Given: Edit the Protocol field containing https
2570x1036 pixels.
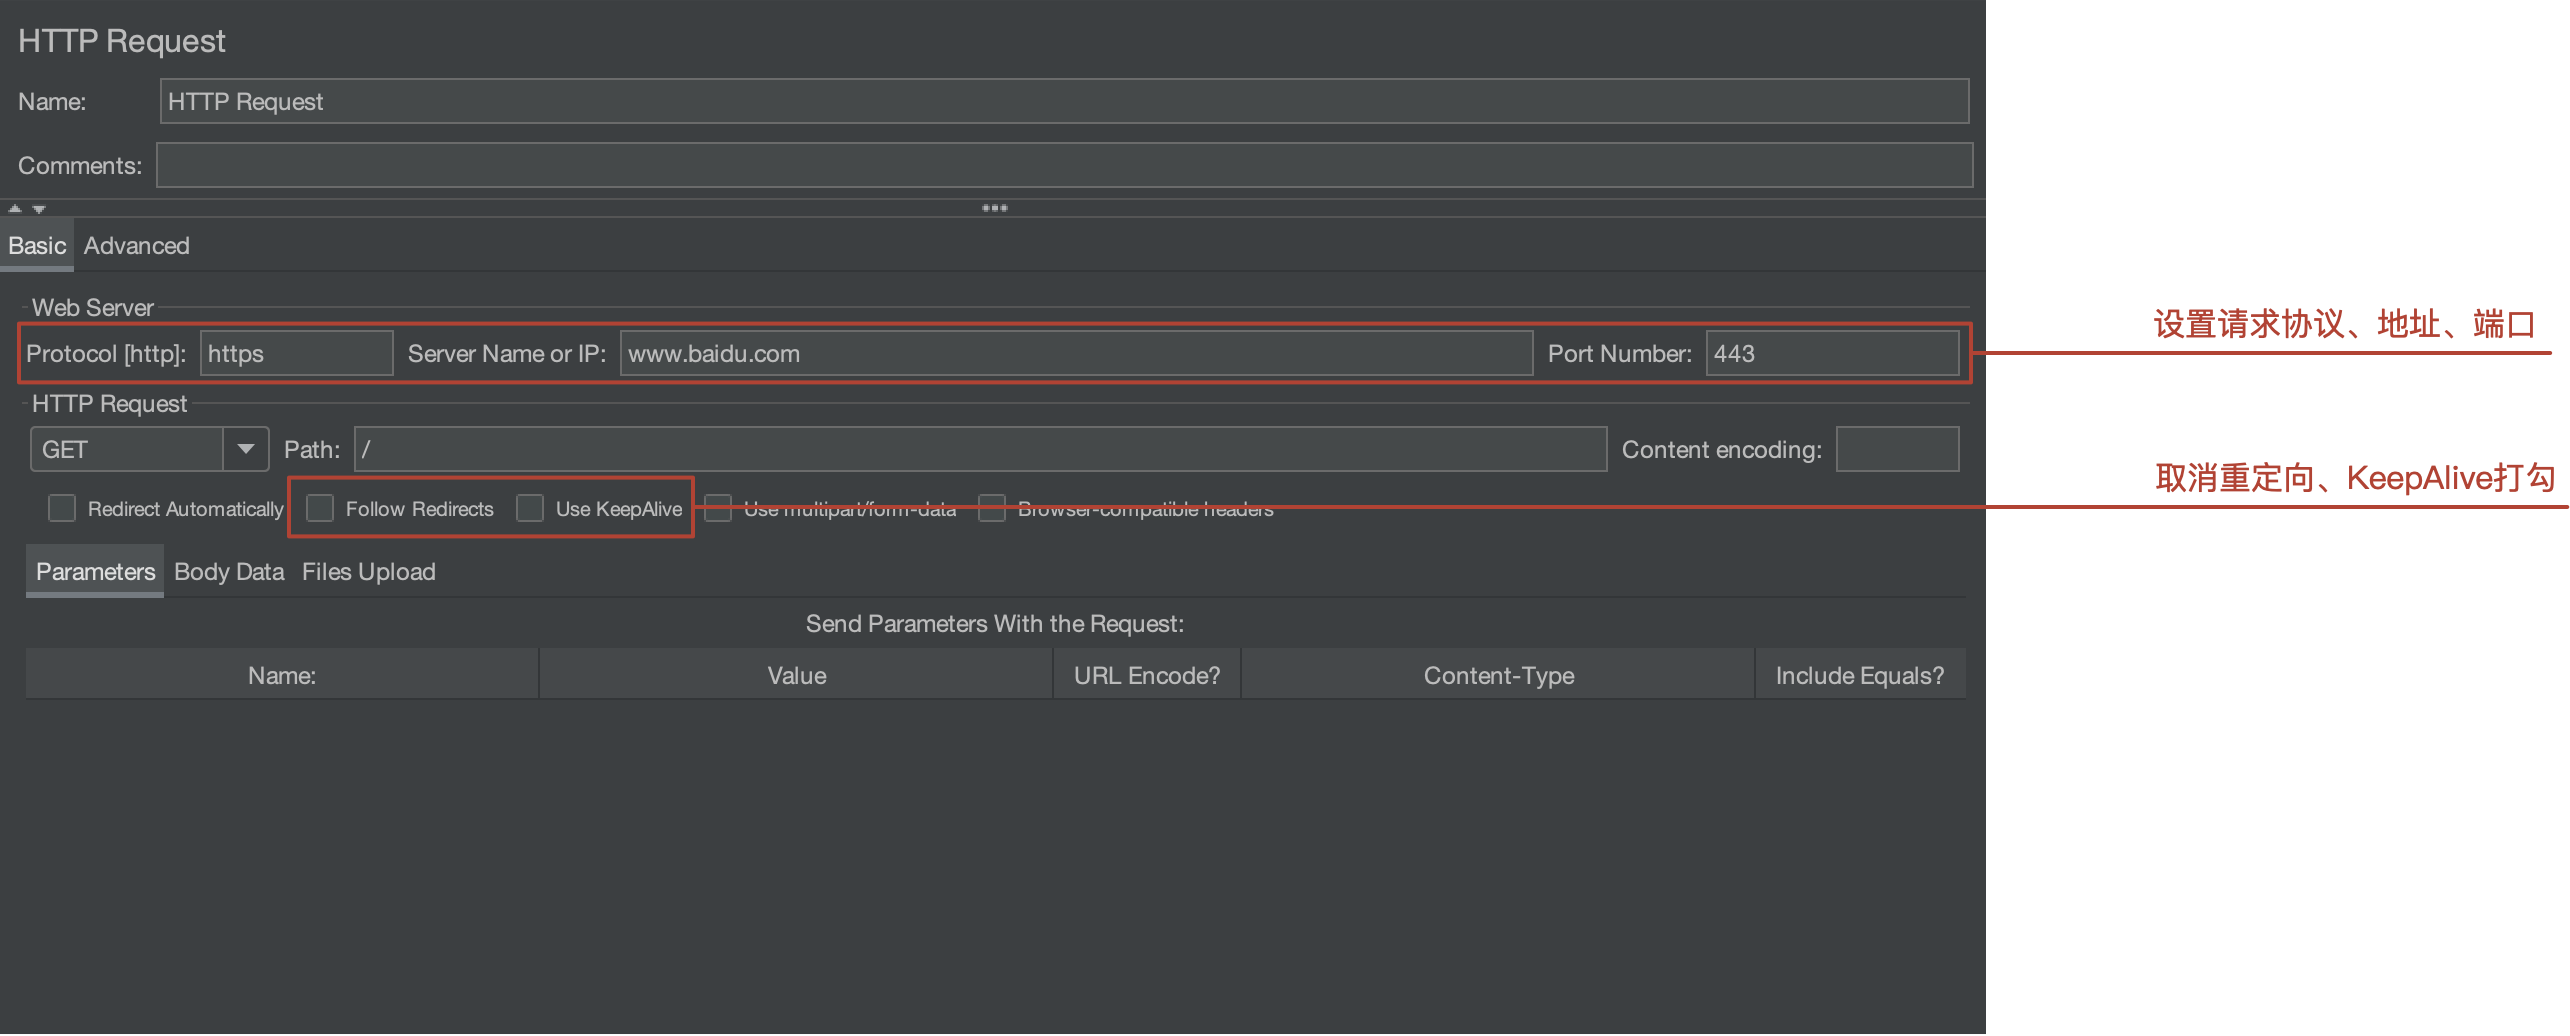Looking at the screenshot, I should coord(295,353).
